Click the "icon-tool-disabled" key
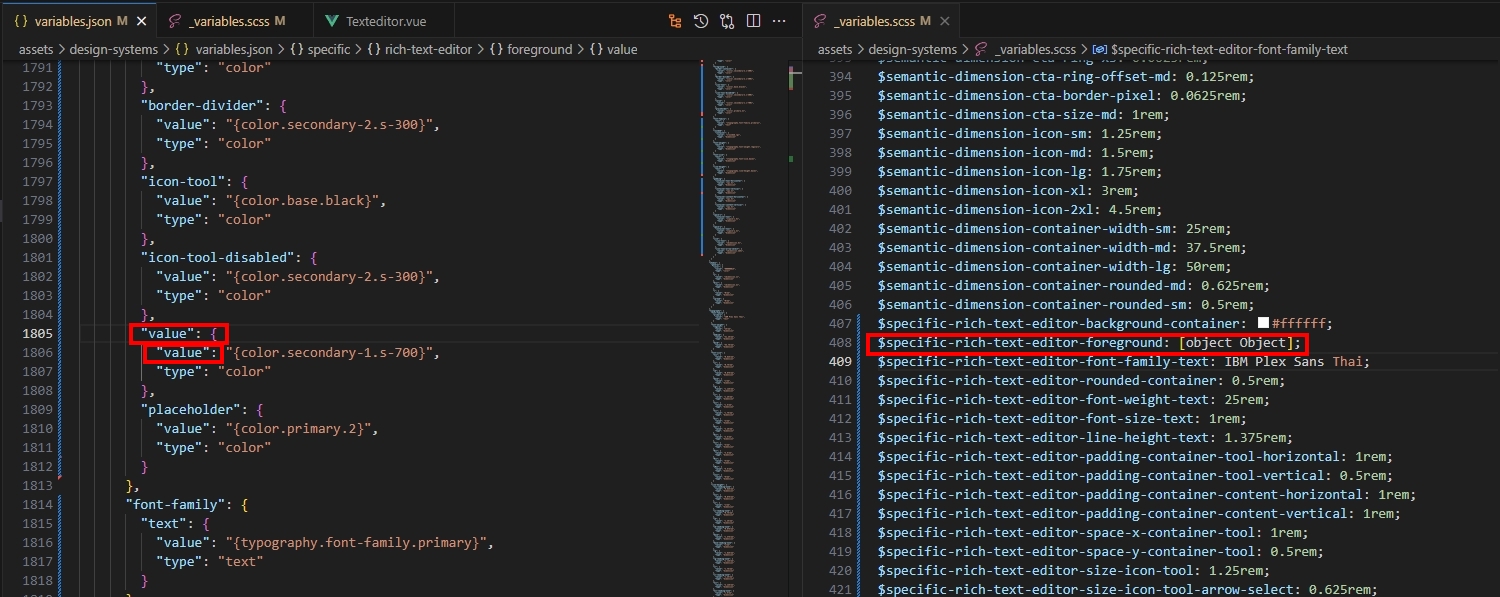The image size is (1500, 597). tap(221, 257)
